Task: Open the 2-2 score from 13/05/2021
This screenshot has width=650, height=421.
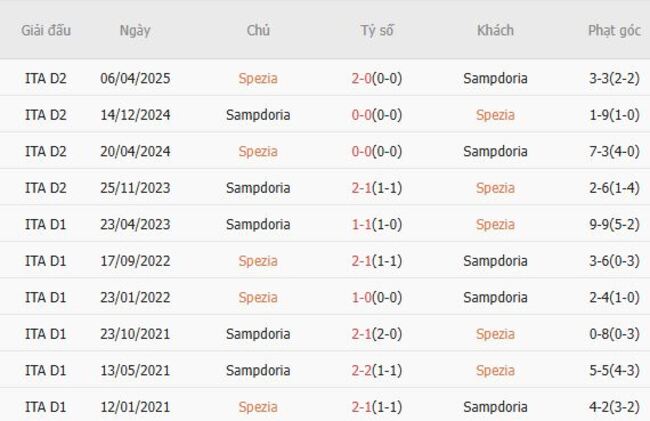Action: (x=377, y=370)
